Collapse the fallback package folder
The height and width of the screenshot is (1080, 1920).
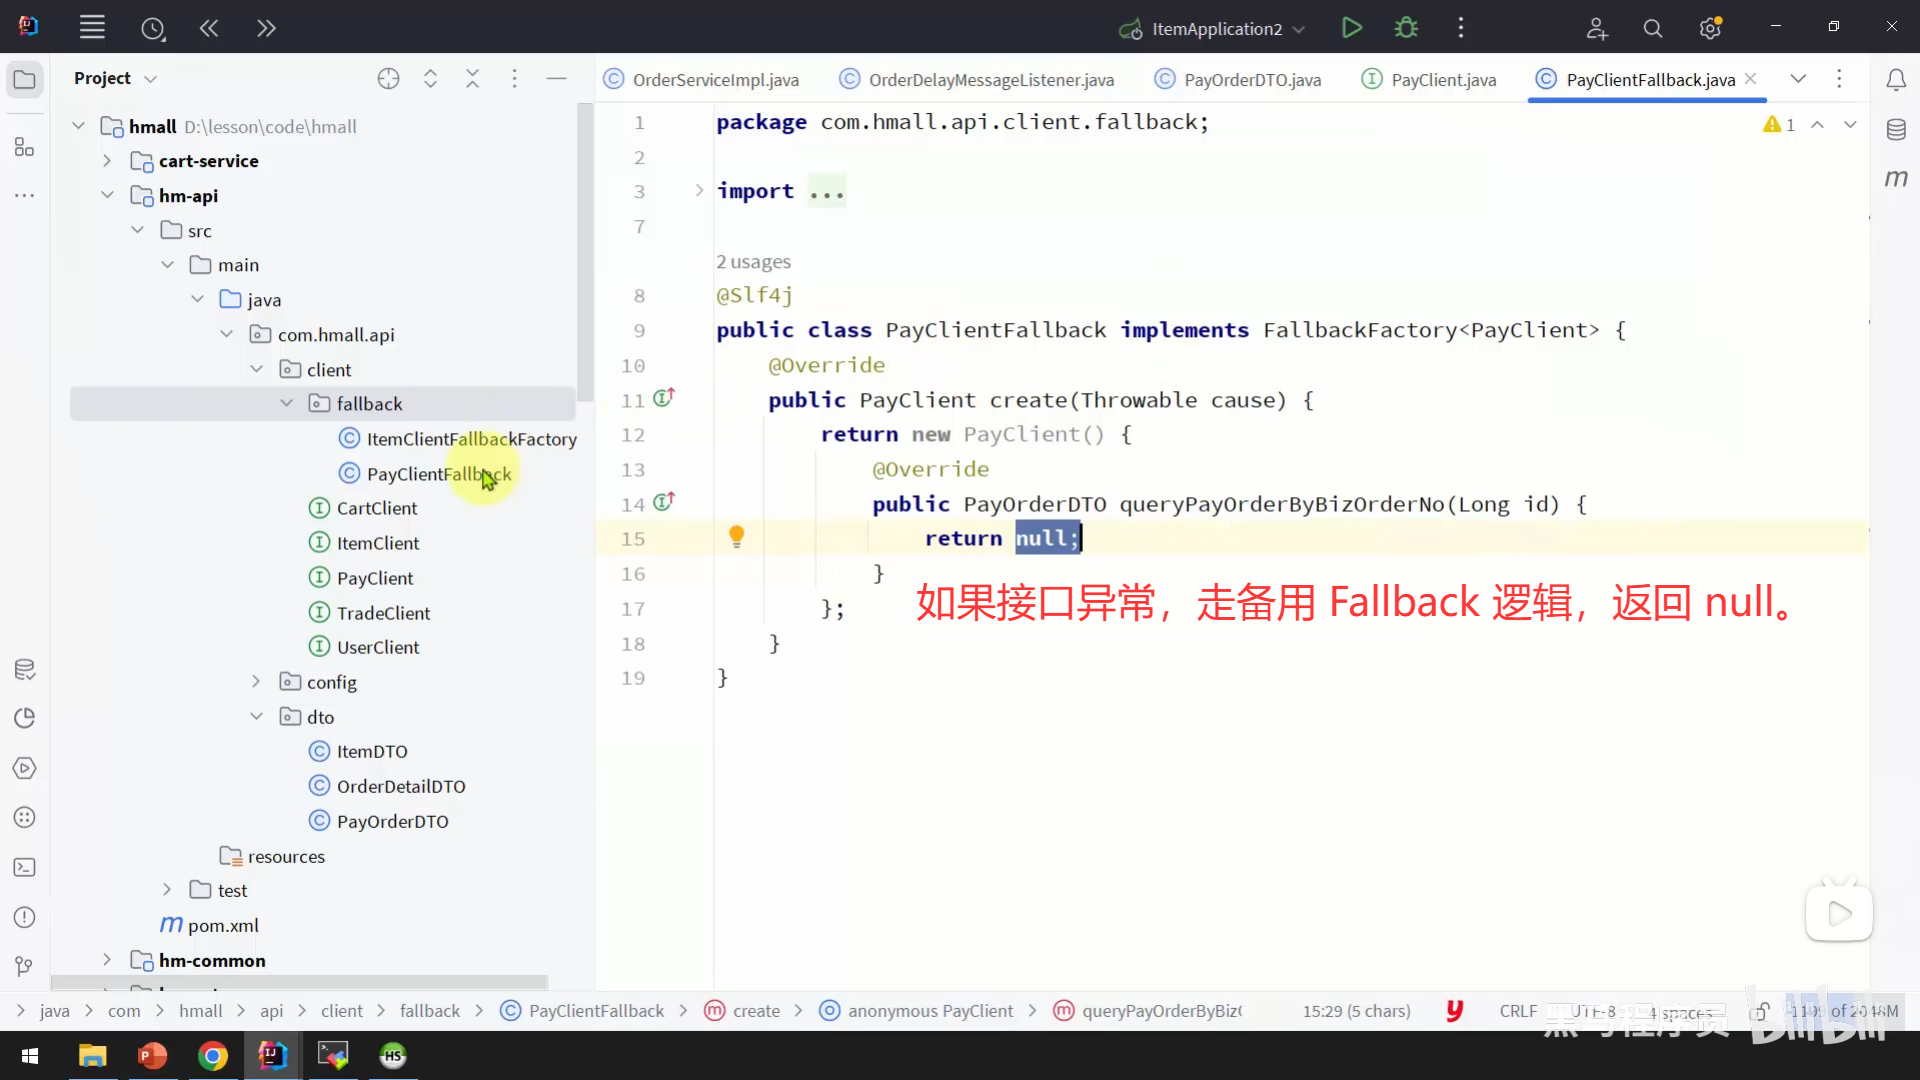[x=287, y=403]
